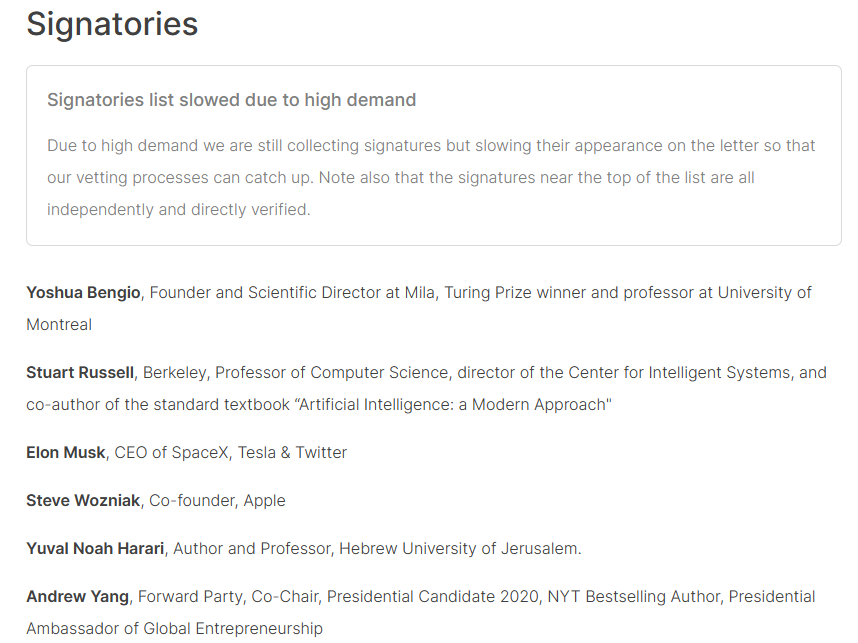Viewport: 858px width, 643px height.
Task: Click 'Forward Party, Co-Chair' text
Action: point(227,596)
